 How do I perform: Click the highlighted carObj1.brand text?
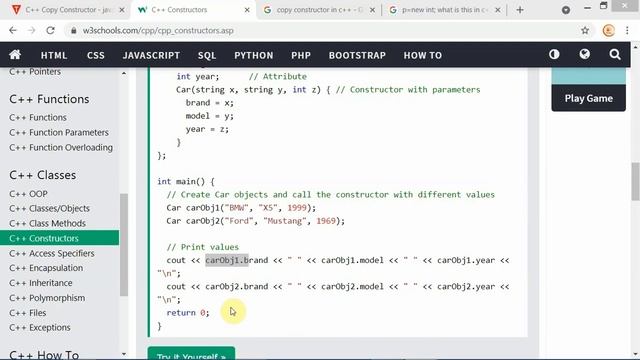coord(227,260)
